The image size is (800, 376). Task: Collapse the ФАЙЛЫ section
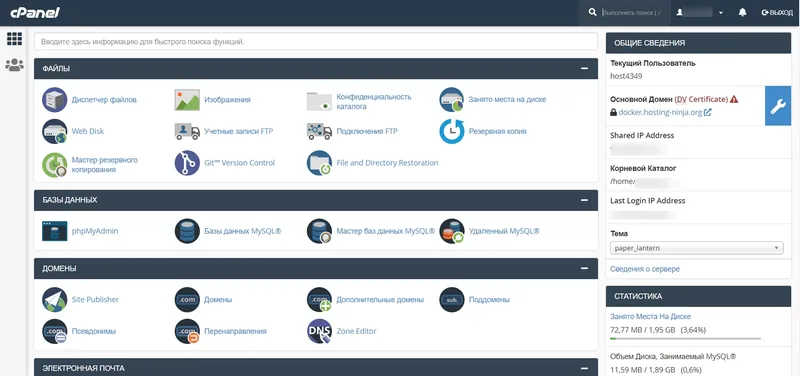(585, 68)
